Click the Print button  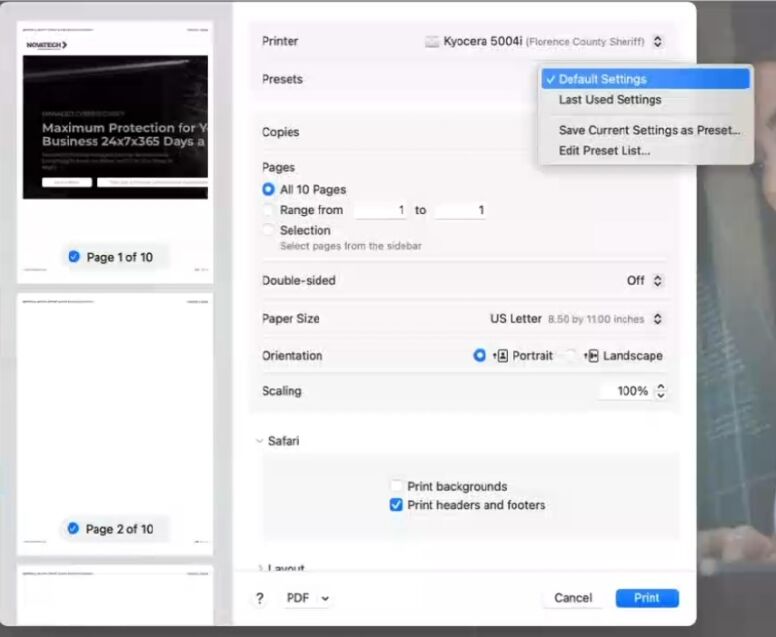(x=646, y=598)
